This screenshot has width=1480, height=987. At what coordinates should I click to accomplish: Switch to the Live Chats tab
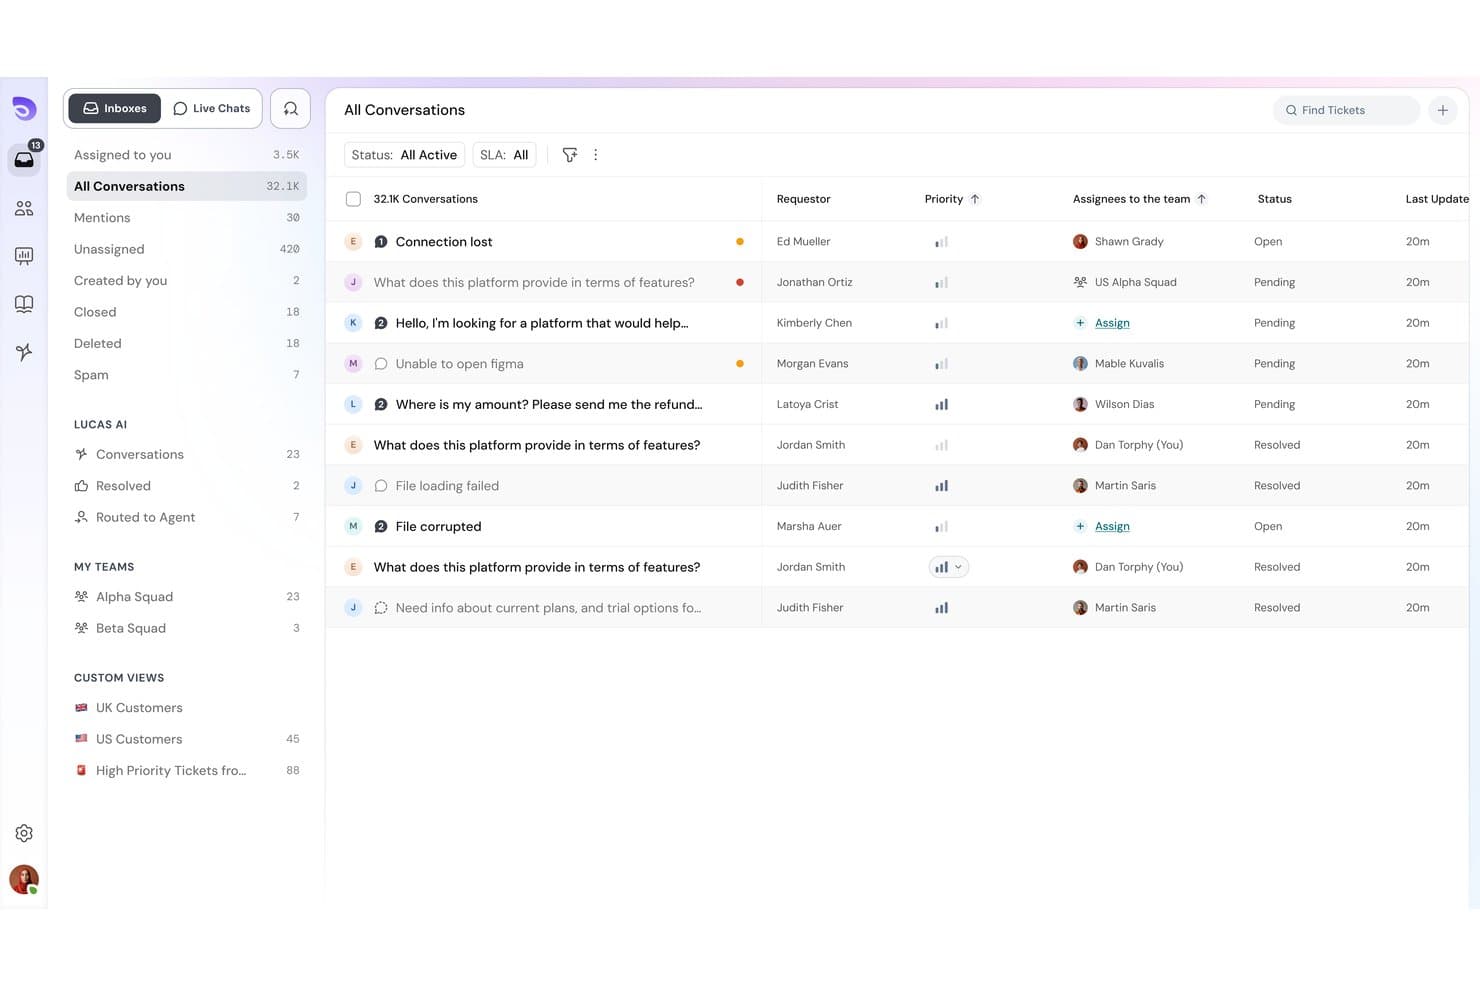click(211, 108)
